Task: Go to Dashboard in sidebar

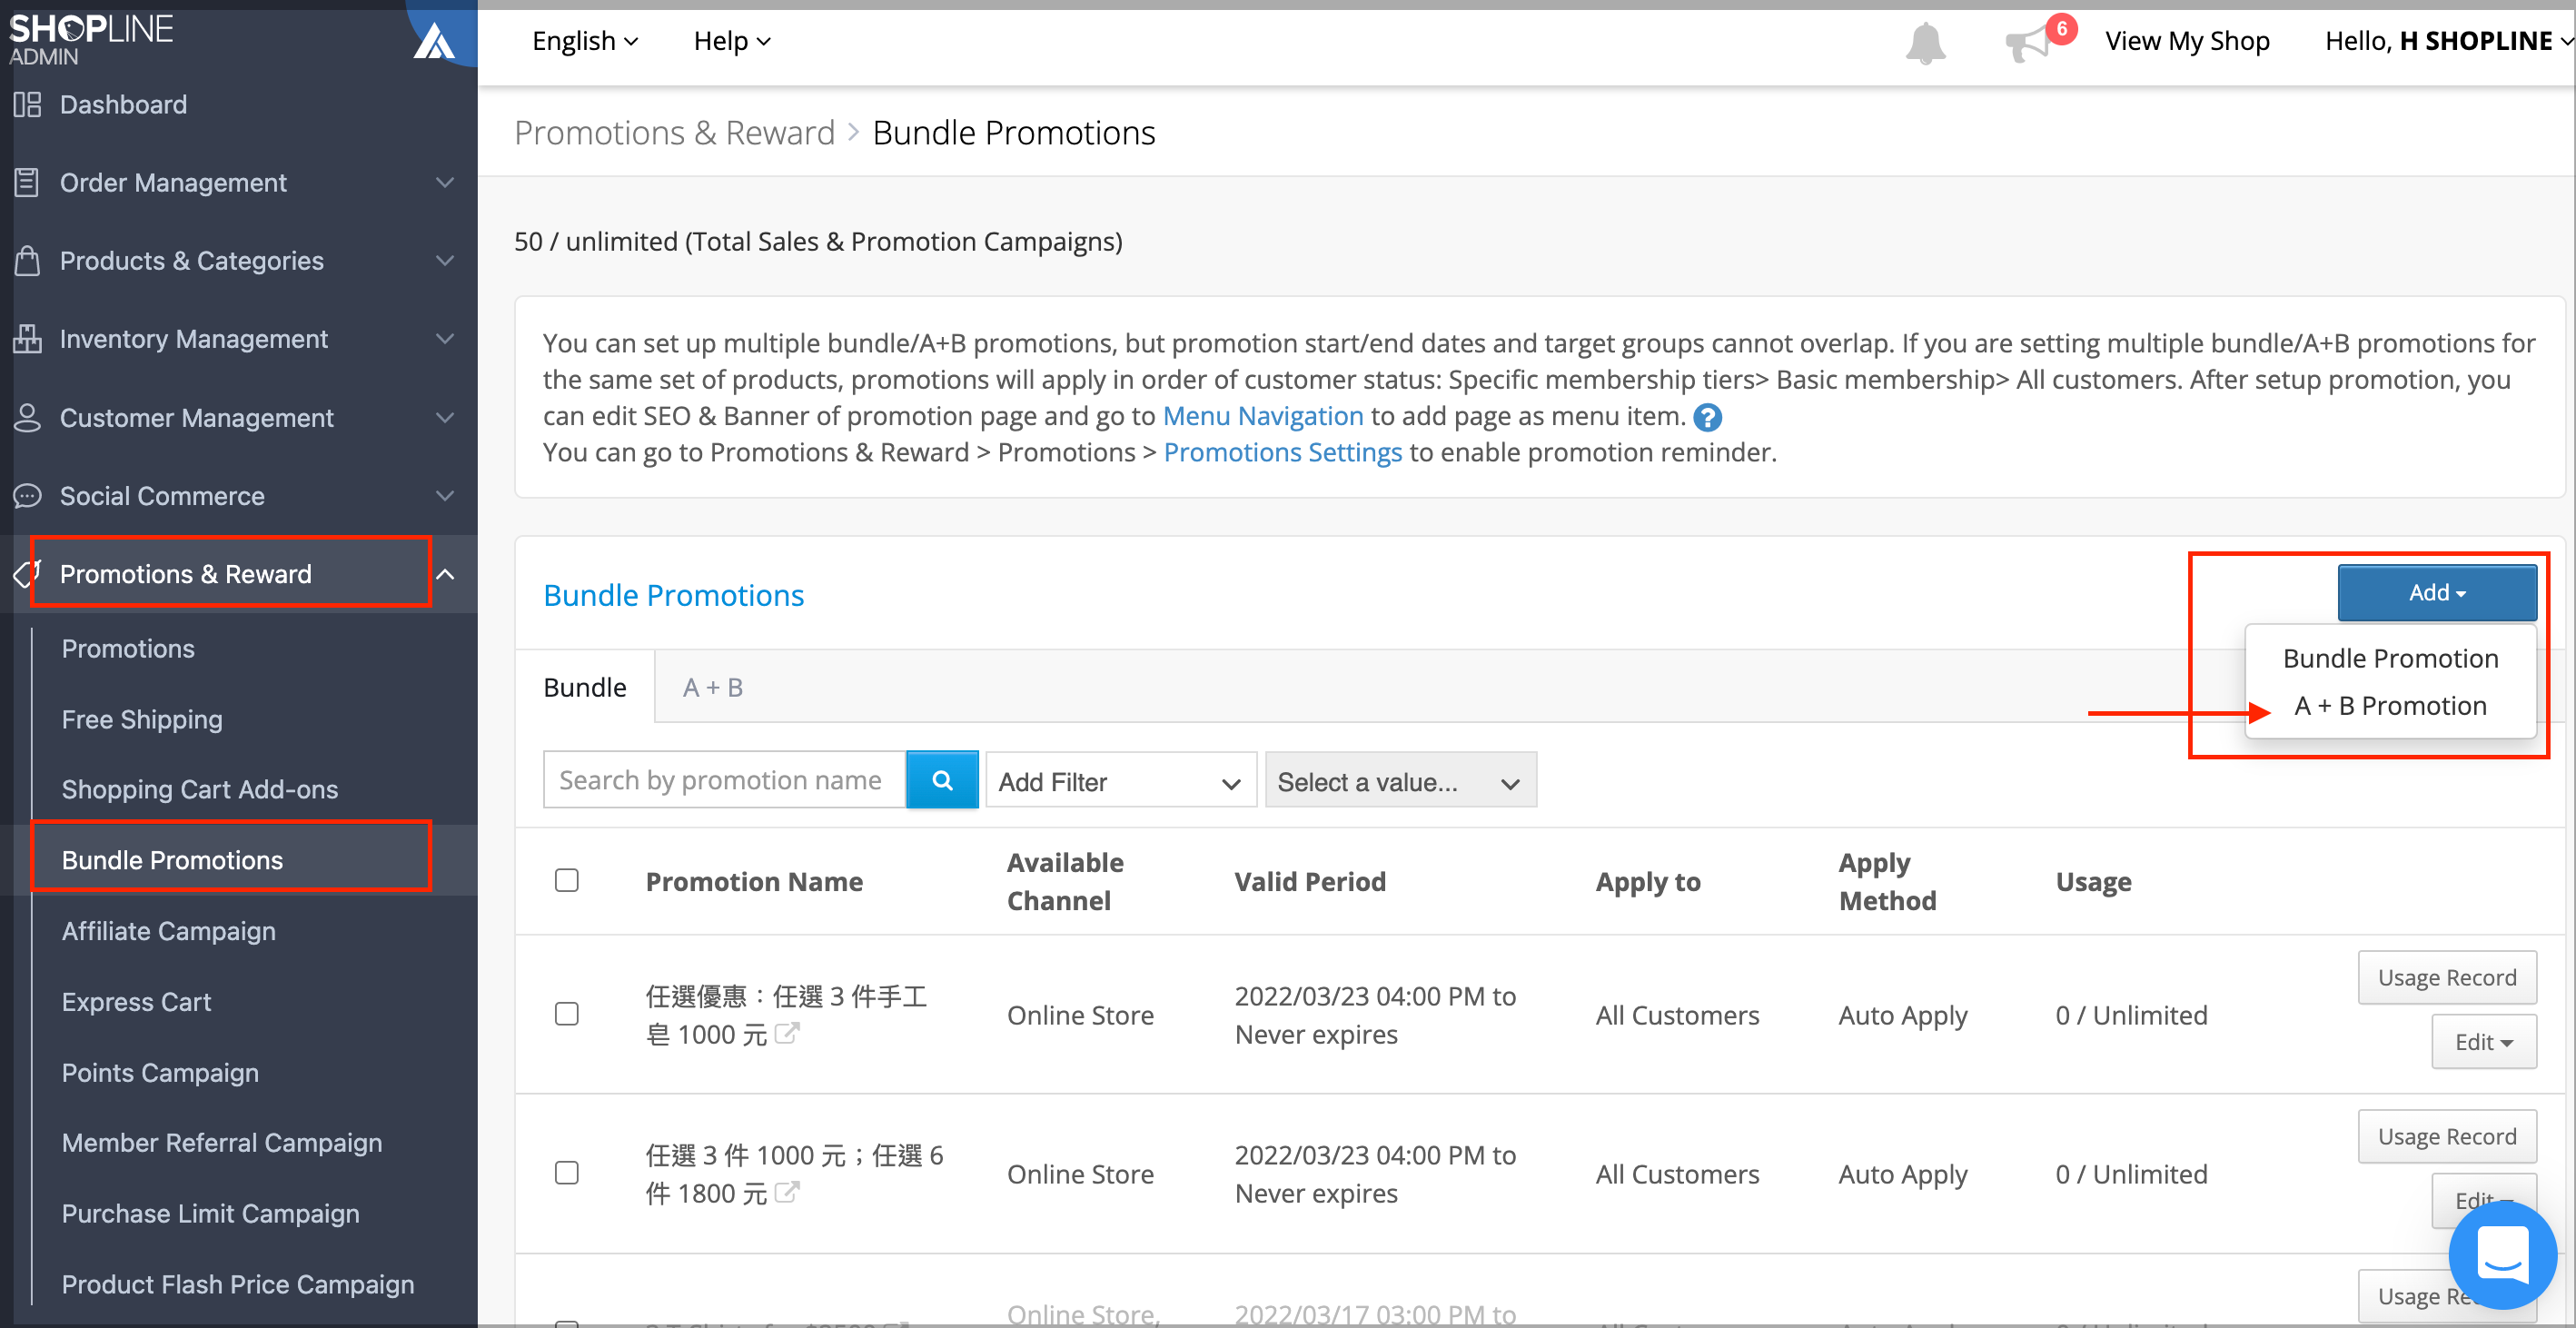Action: click(123, 104)
